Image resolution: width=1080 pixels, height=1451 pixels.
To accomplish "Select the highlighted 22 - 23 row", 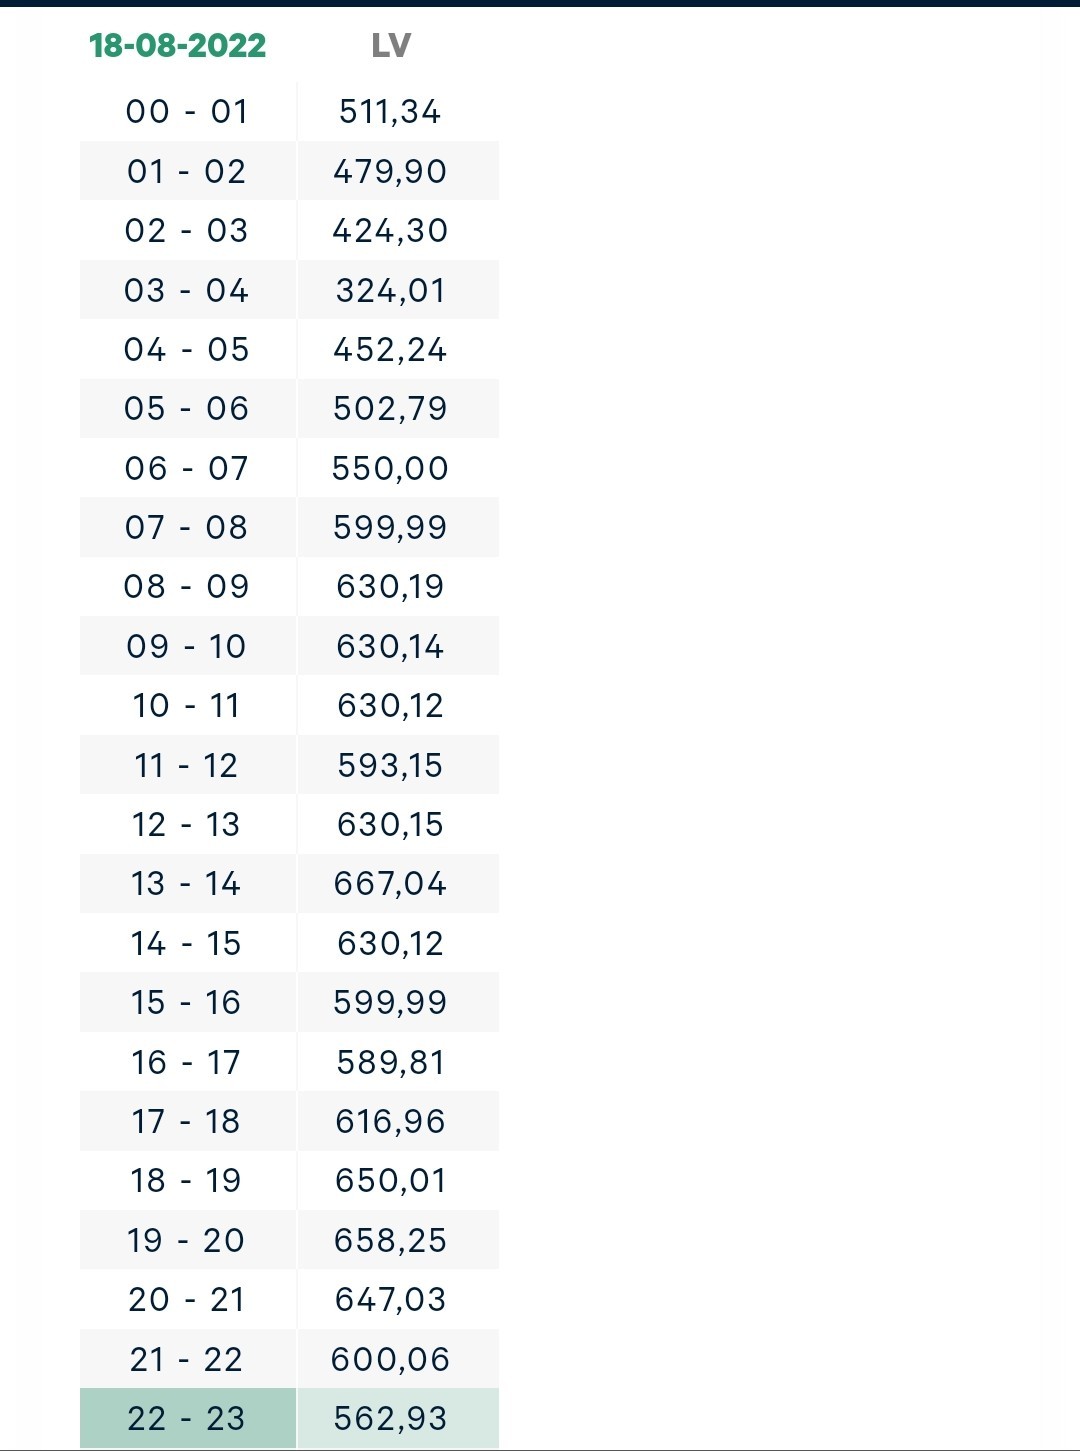I will coord(289,1418).
